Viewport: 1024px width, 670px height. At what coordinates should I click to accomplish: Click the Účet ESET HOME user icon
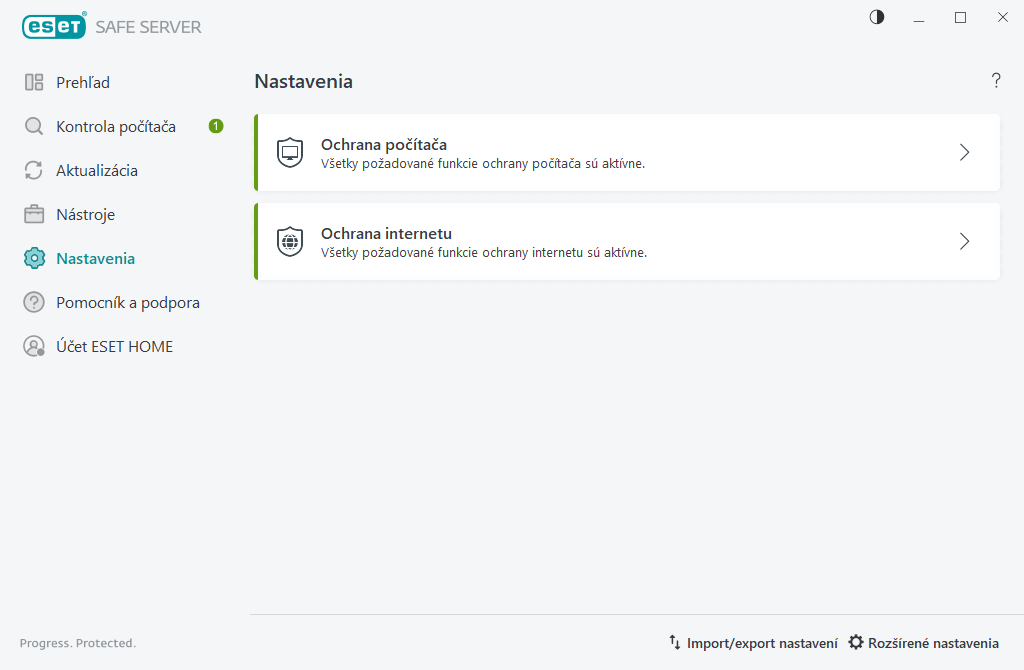34,347
